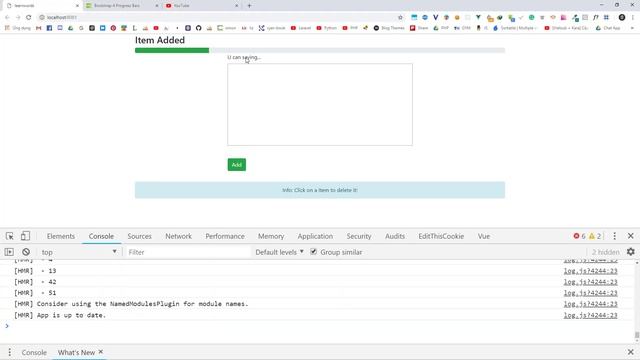This screenshot has height=360, width=640.
Task: Click the info alert about deleting items
Action: (x=320, y=190)
